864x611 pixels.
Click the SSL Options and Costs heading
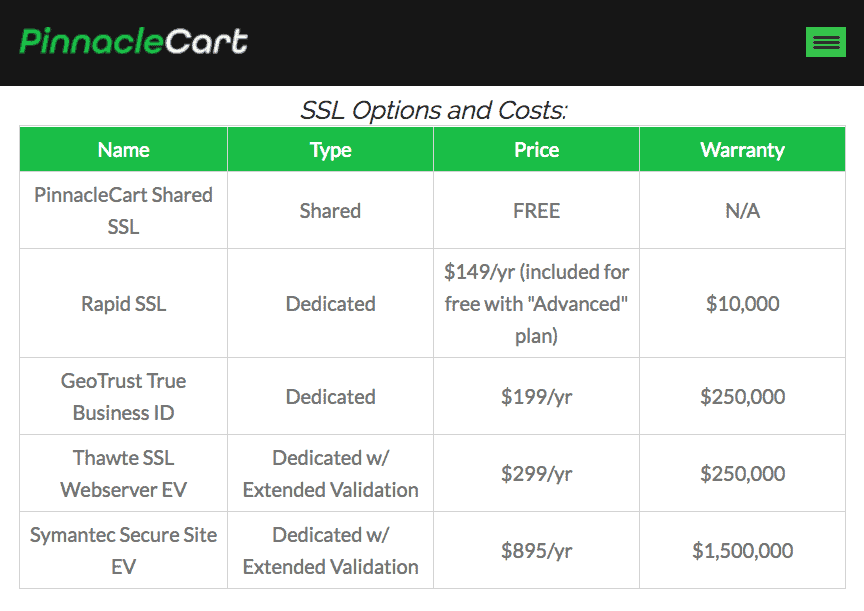point(434,110)
